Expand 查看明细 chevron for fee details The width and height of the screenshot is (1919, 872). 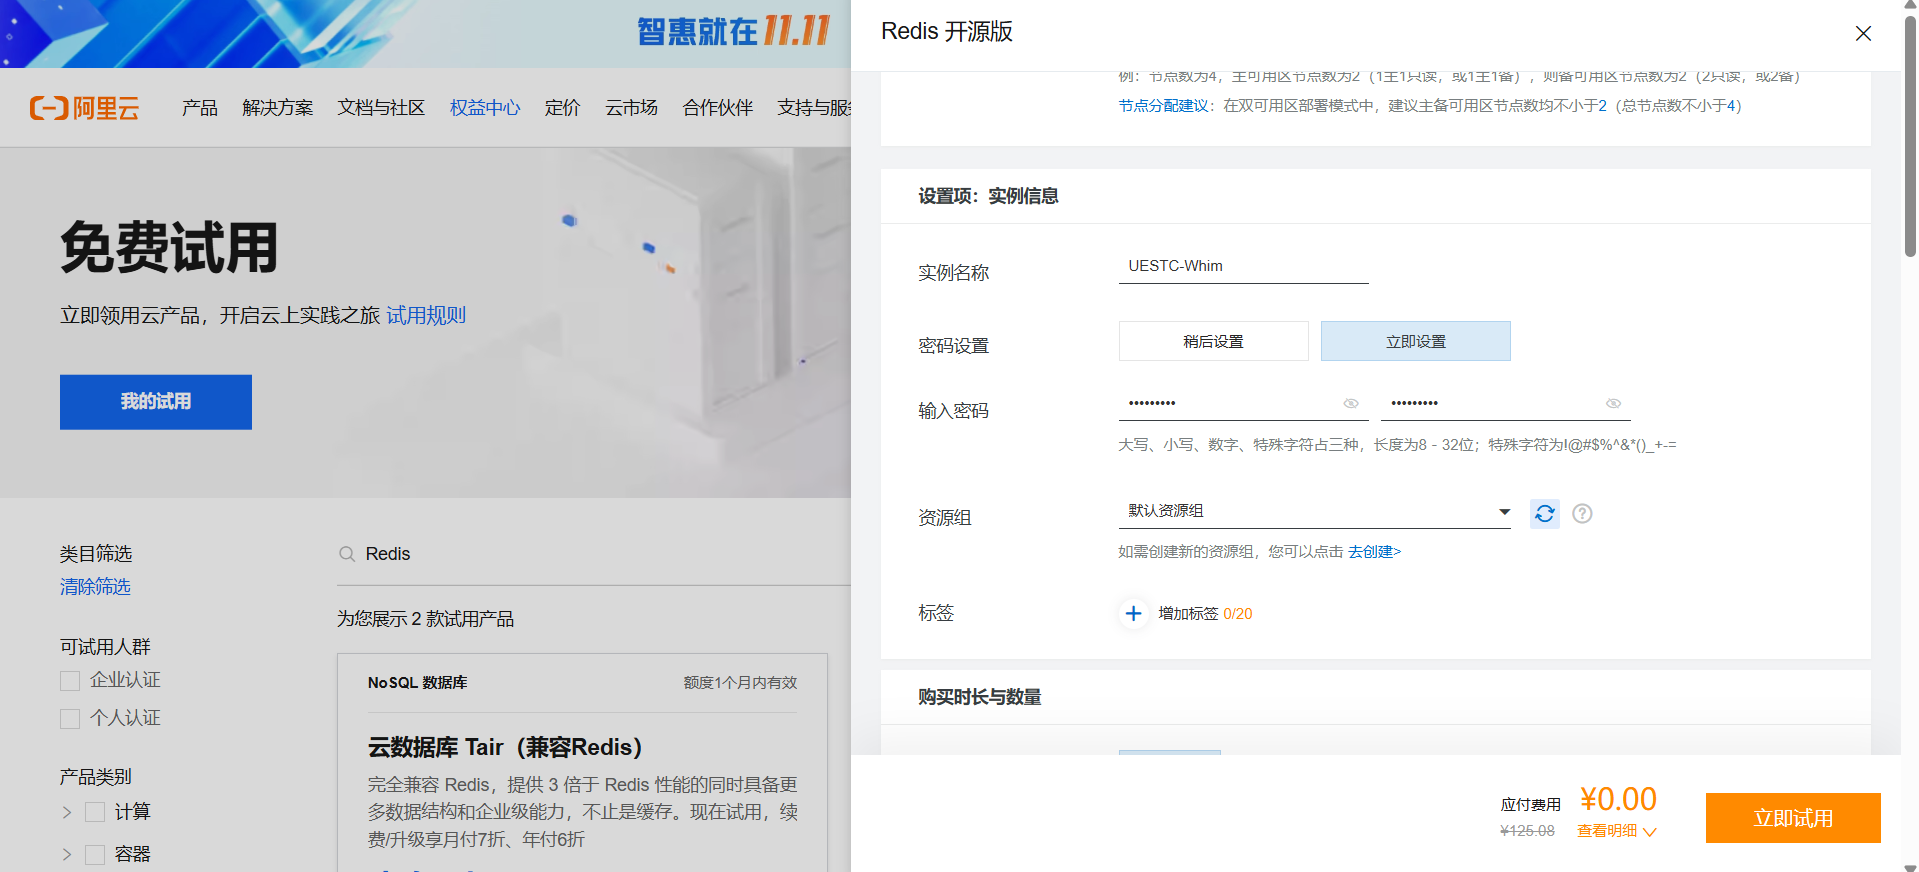pos(1650,832)
